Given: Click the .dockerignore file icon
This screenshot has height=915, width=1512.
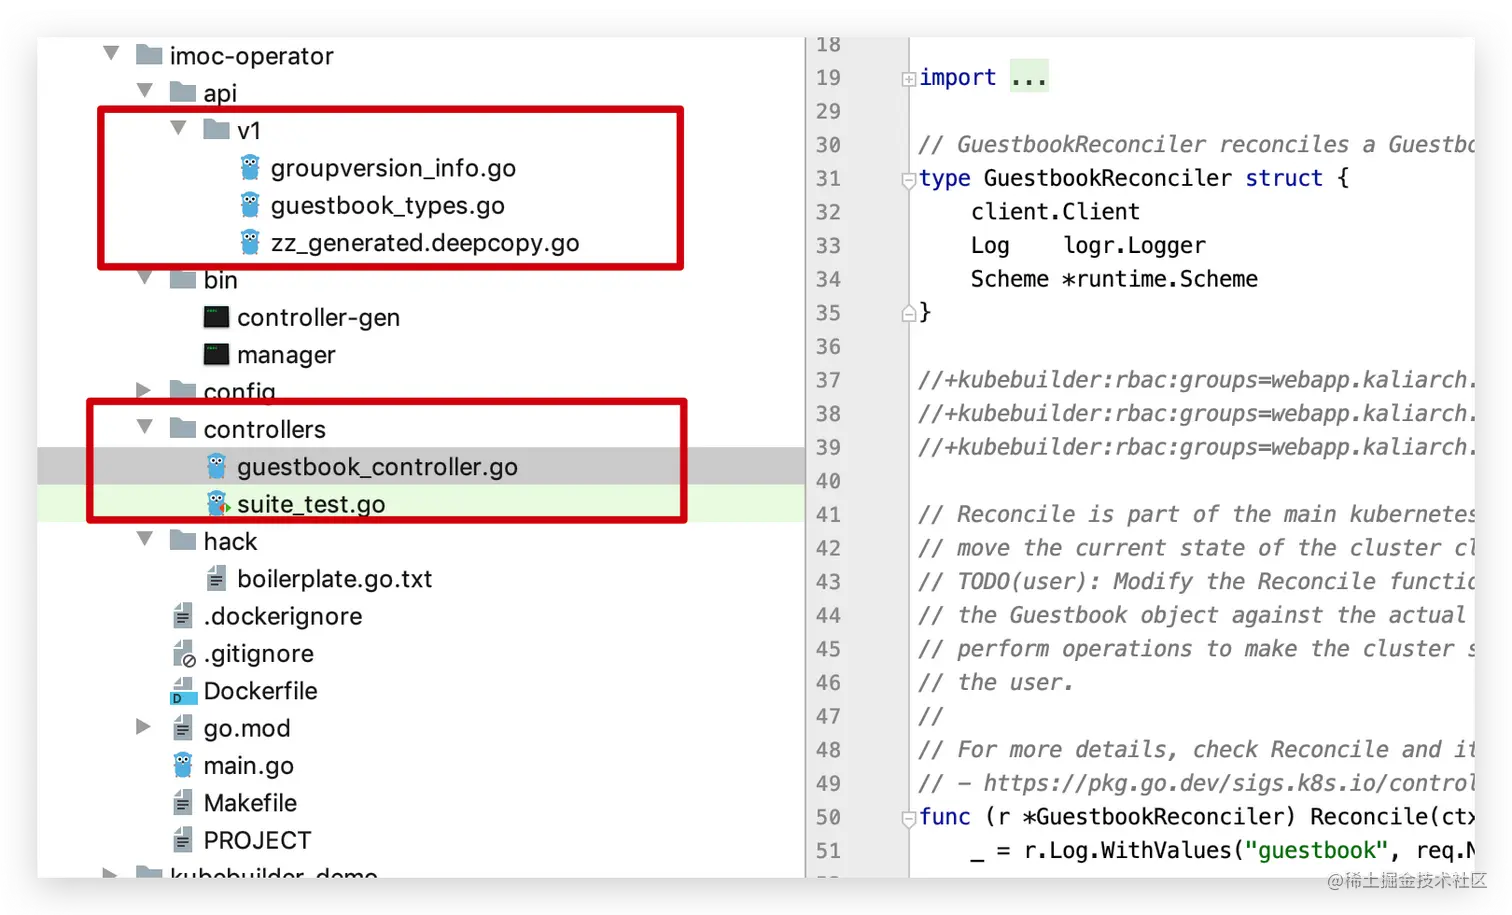Looking at the screenshot, I should coord(182,615).
